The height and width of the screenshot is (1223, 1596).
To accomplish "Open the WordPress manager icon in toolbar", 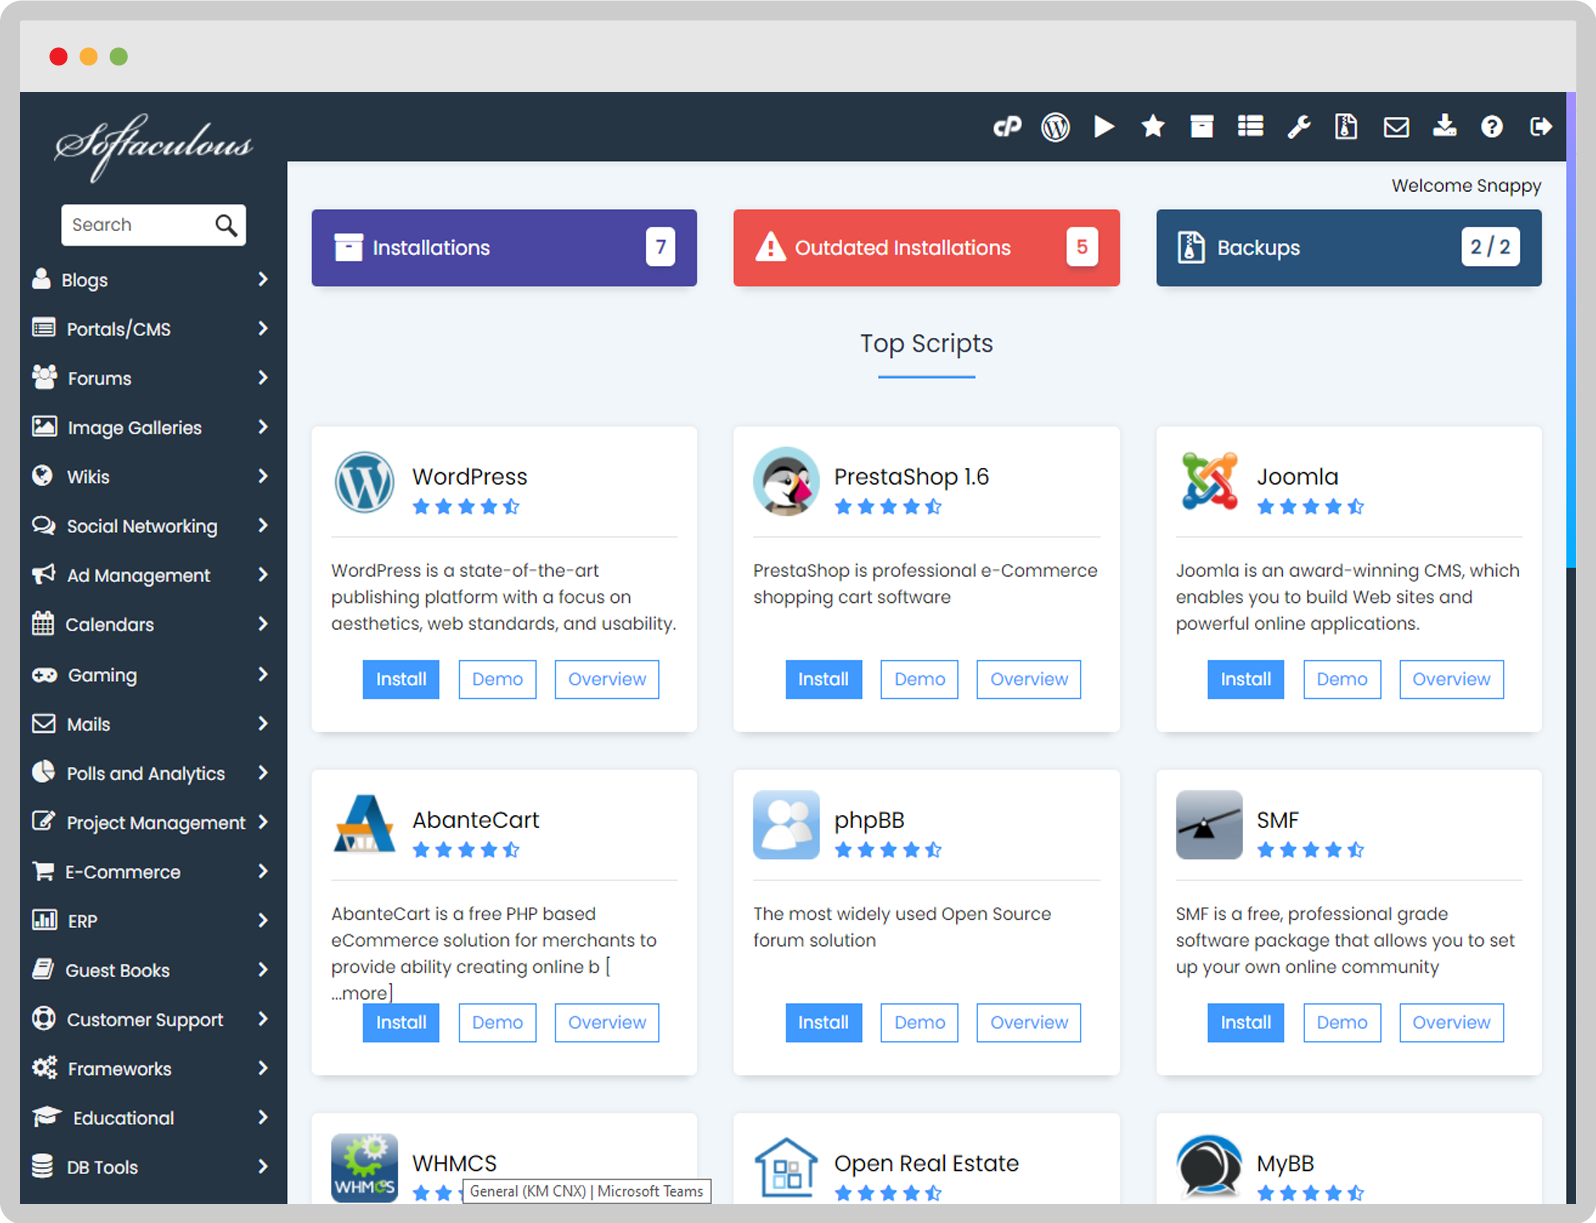I will click(1055, 126).
